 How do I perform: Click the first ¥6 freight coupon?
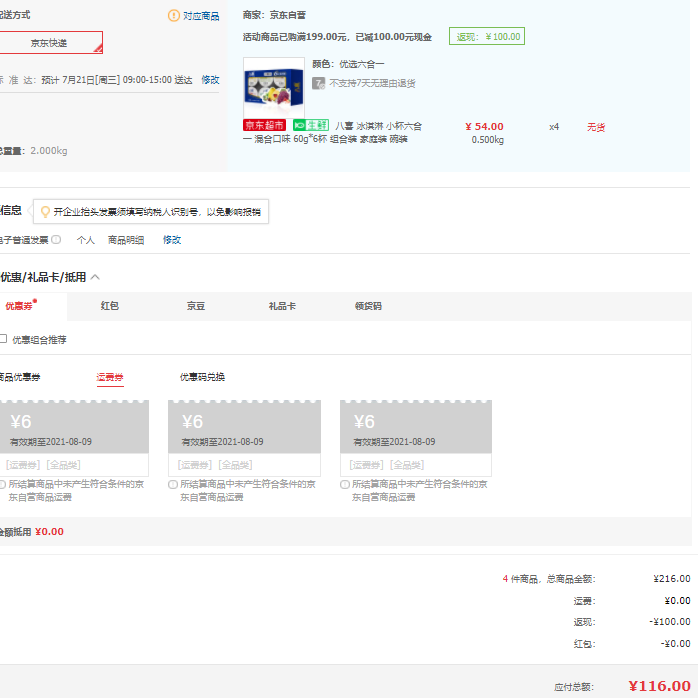[74, 438]
